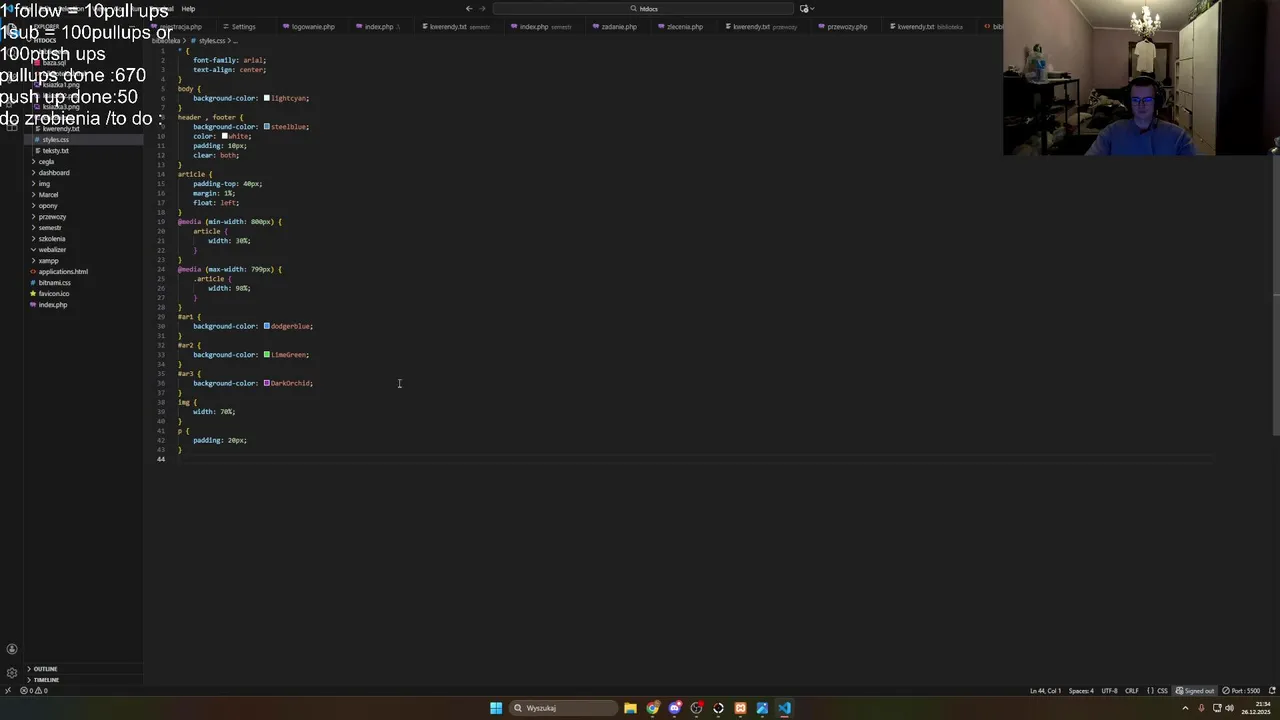Open XAMPP from the taskbar
1280x720 pixels.
[x=740, y=708]
